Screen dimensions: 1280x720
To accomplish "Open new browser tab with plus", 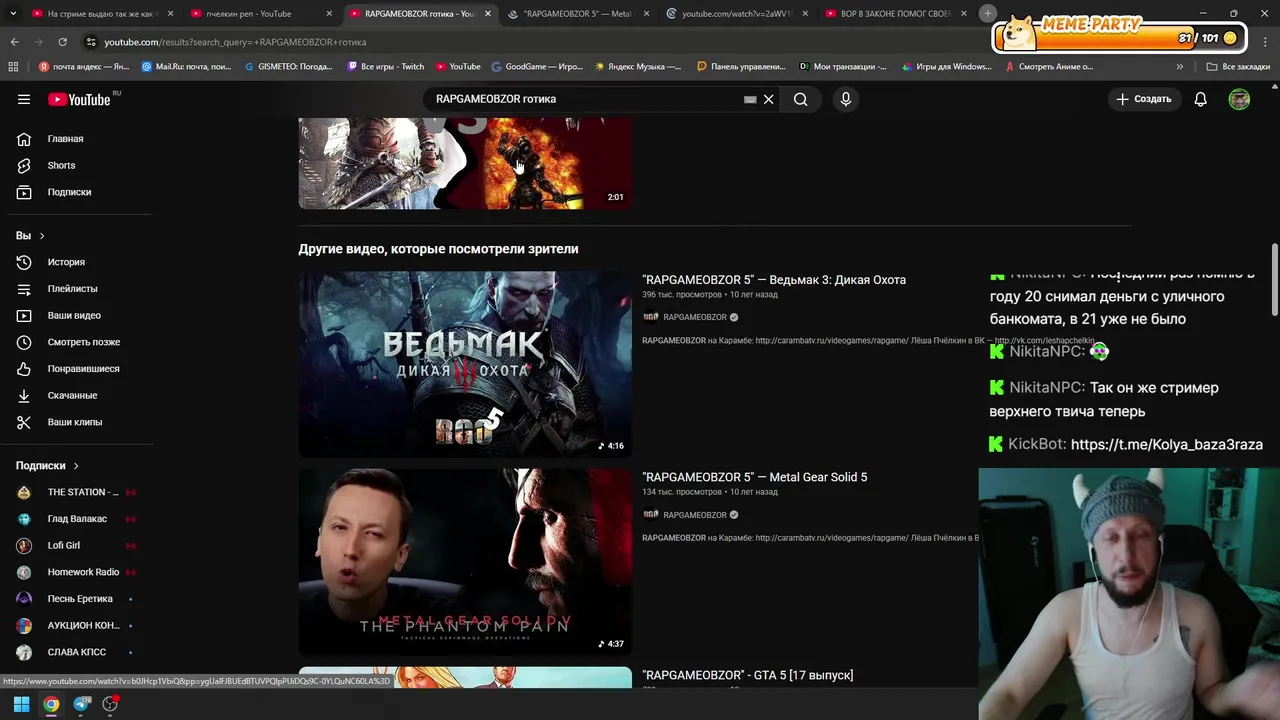I will pyautogui.click(x=988, y=13).
